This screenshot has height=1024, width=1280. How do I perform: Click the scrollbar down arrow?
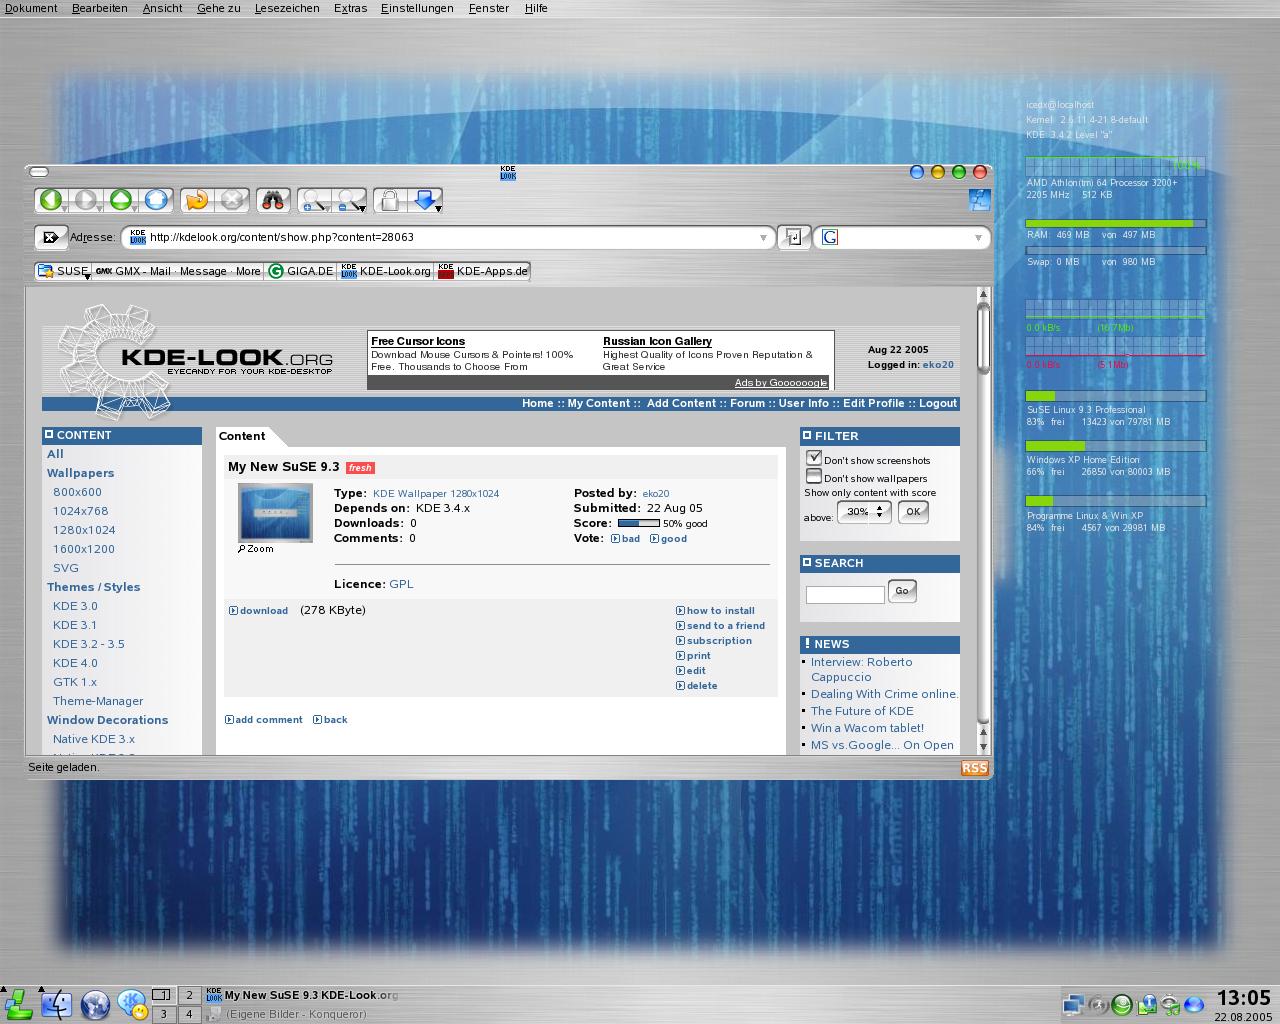(983, 746)
